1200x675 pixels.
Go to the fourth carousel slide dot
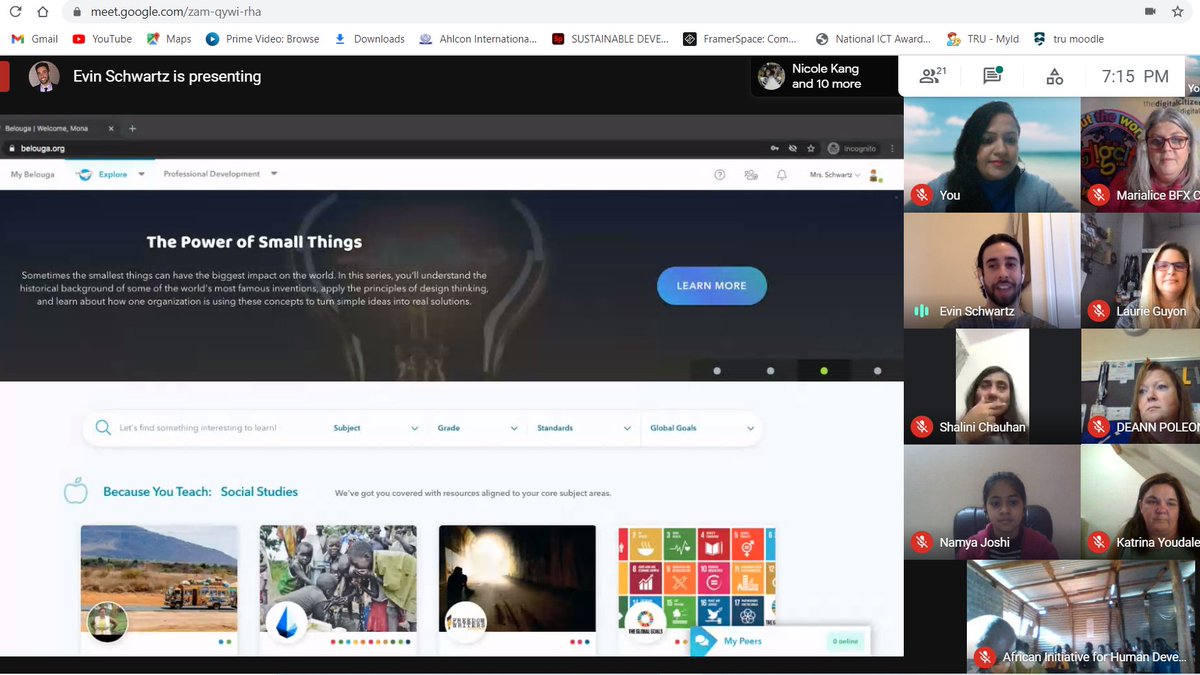[x=877, y=371]
